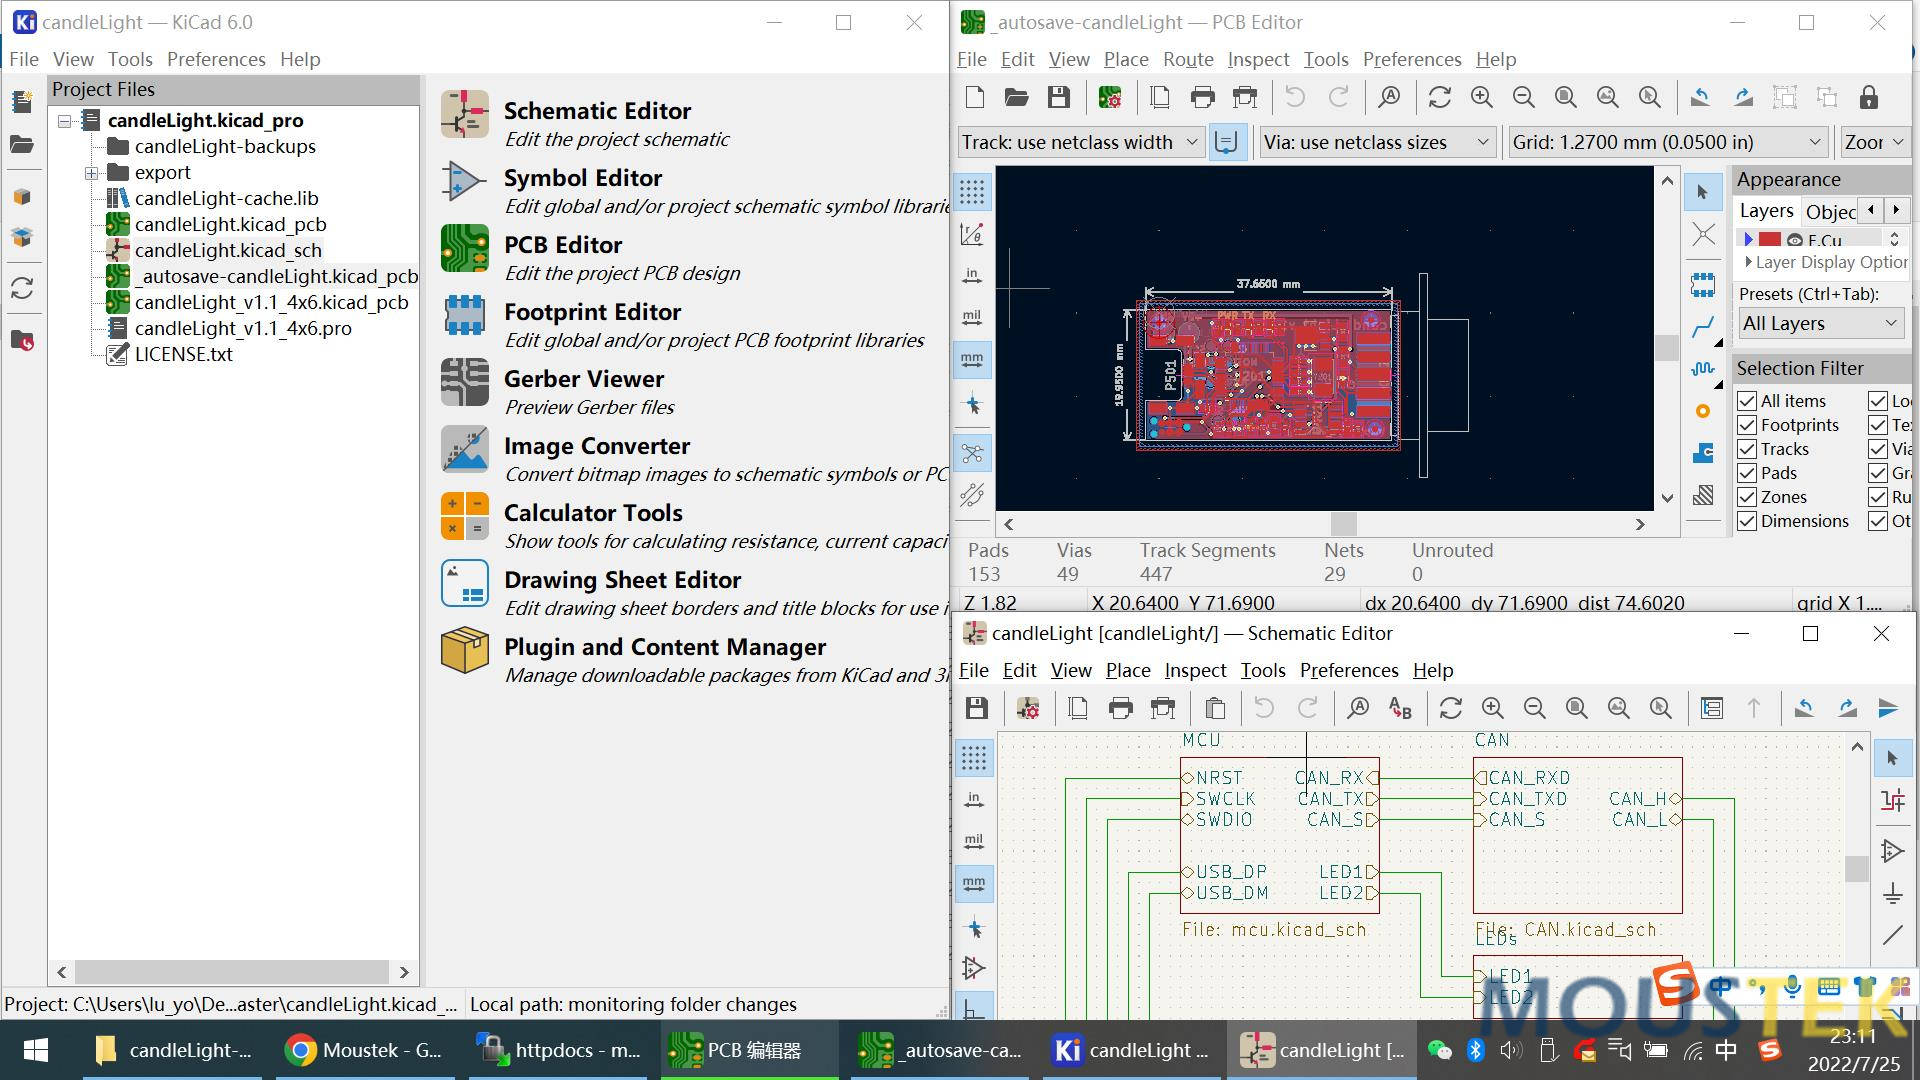Launch the Symbol Editor
1920x1080 pixels.
pyautogui.click(x=465, y=181)
